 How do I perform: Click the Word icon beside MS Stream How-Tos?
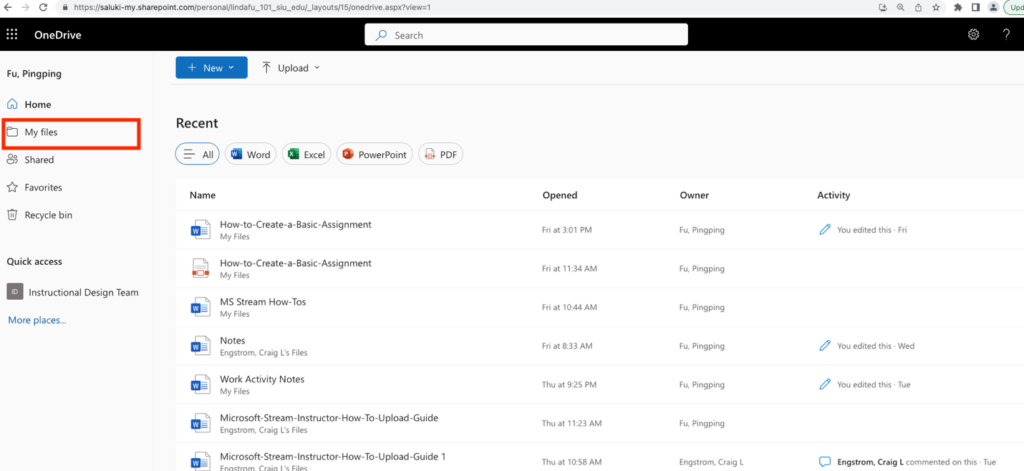[x=199, y=307]
